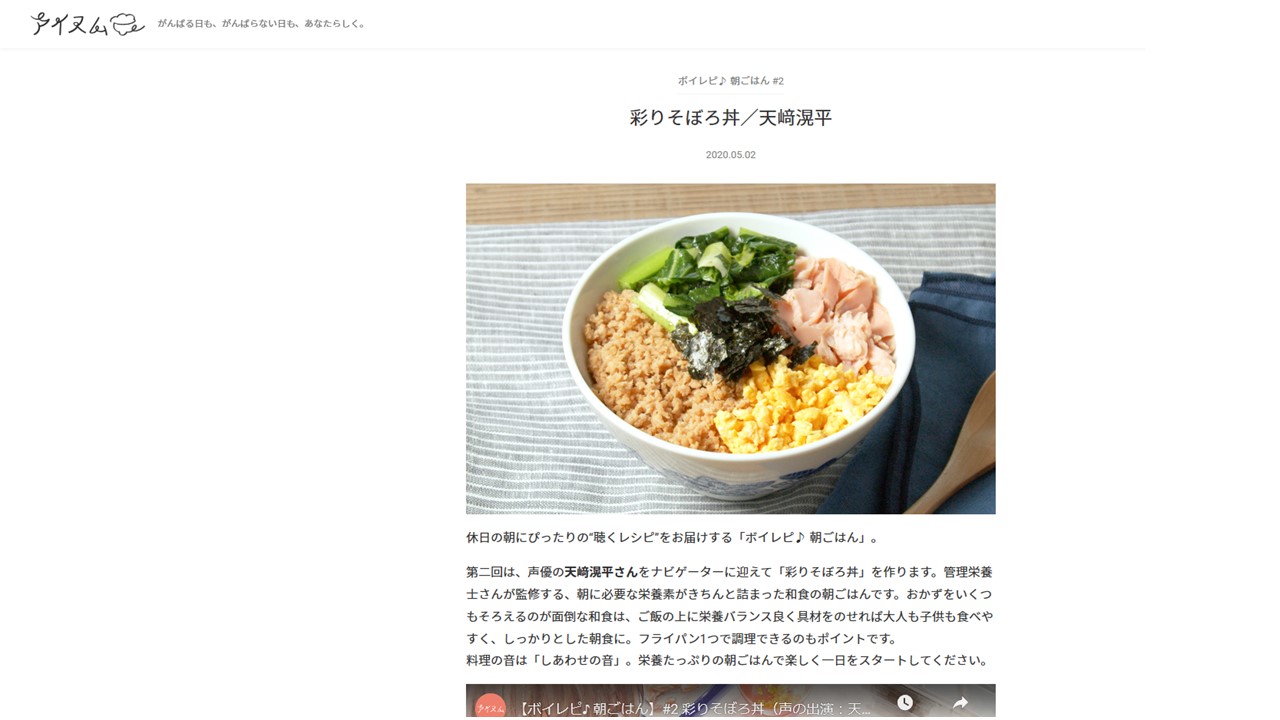The width and height of the screenshot is (1280, 720).
Task: Click the pot illustration beside the logo
Action: point(127,25)
